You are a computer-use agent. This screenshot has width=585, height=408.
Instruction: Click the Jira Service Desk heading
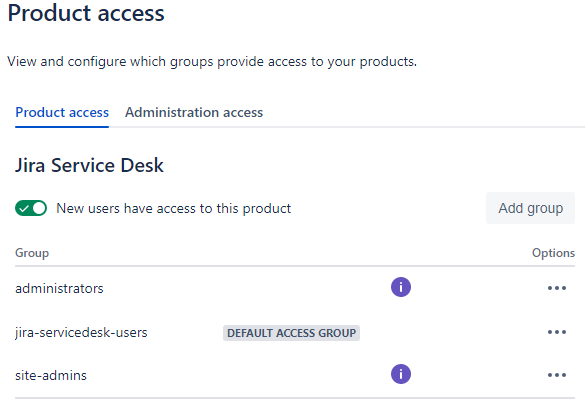[89, 165]
